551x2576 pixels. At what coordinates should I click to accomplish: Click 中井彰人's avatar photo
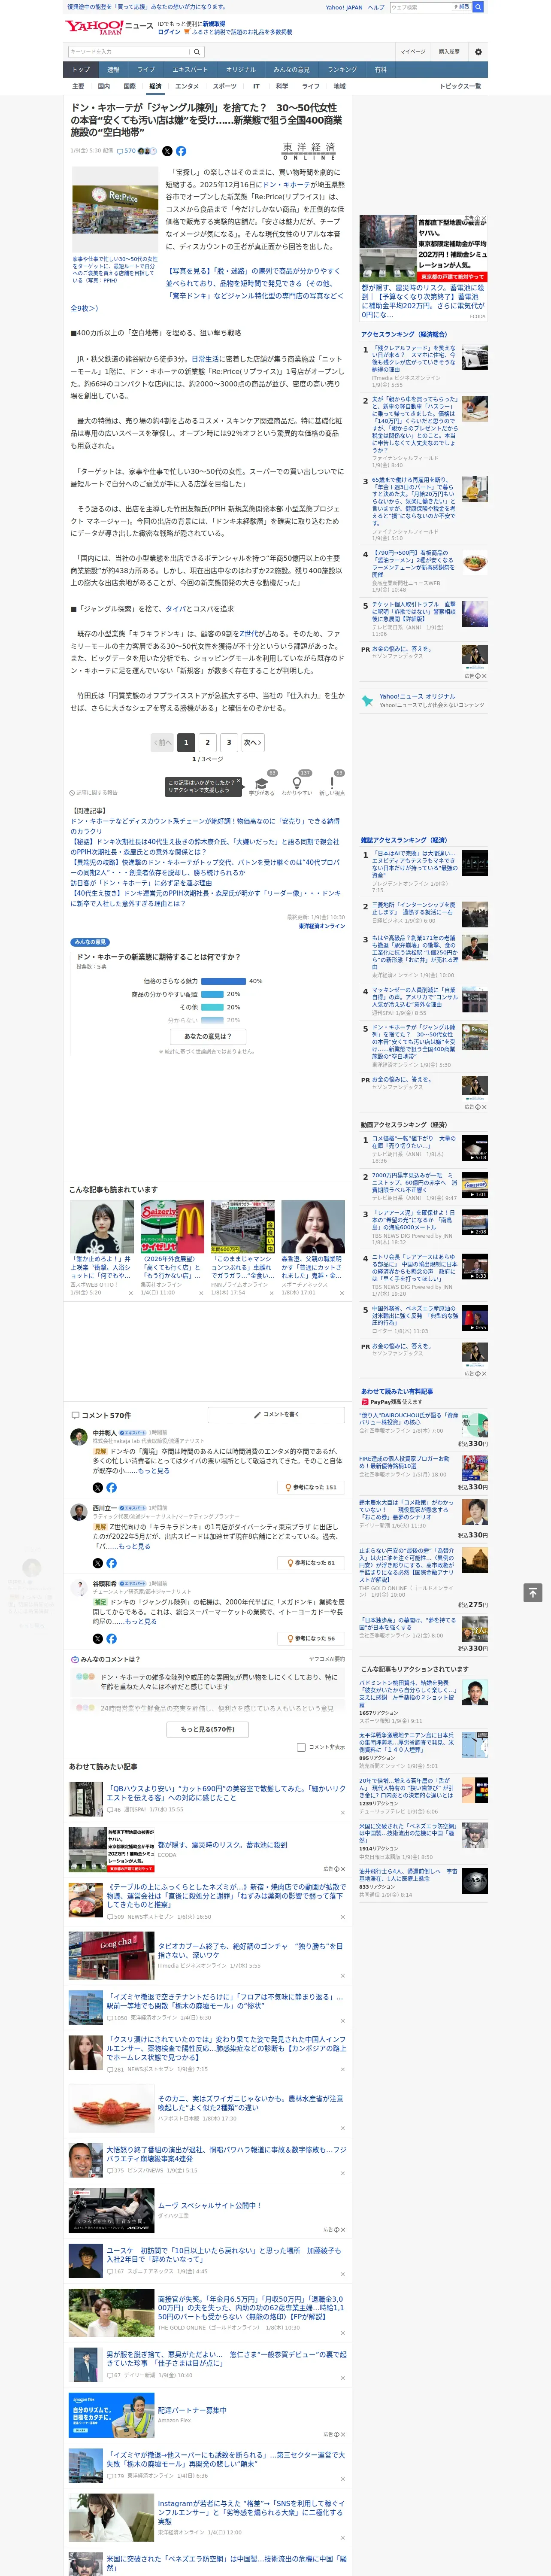[x=79, y=1437]
